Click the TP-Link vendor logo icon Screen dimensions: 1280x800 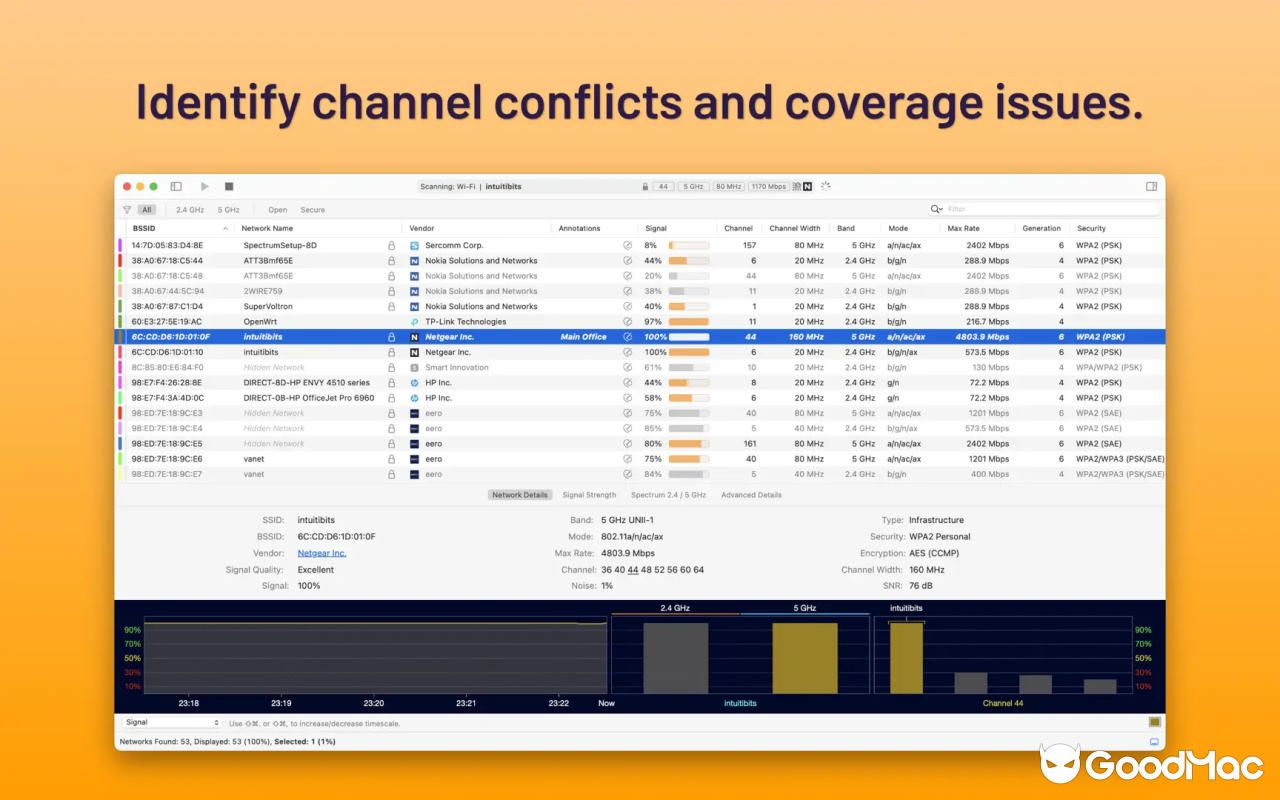[x=414, y=322]
